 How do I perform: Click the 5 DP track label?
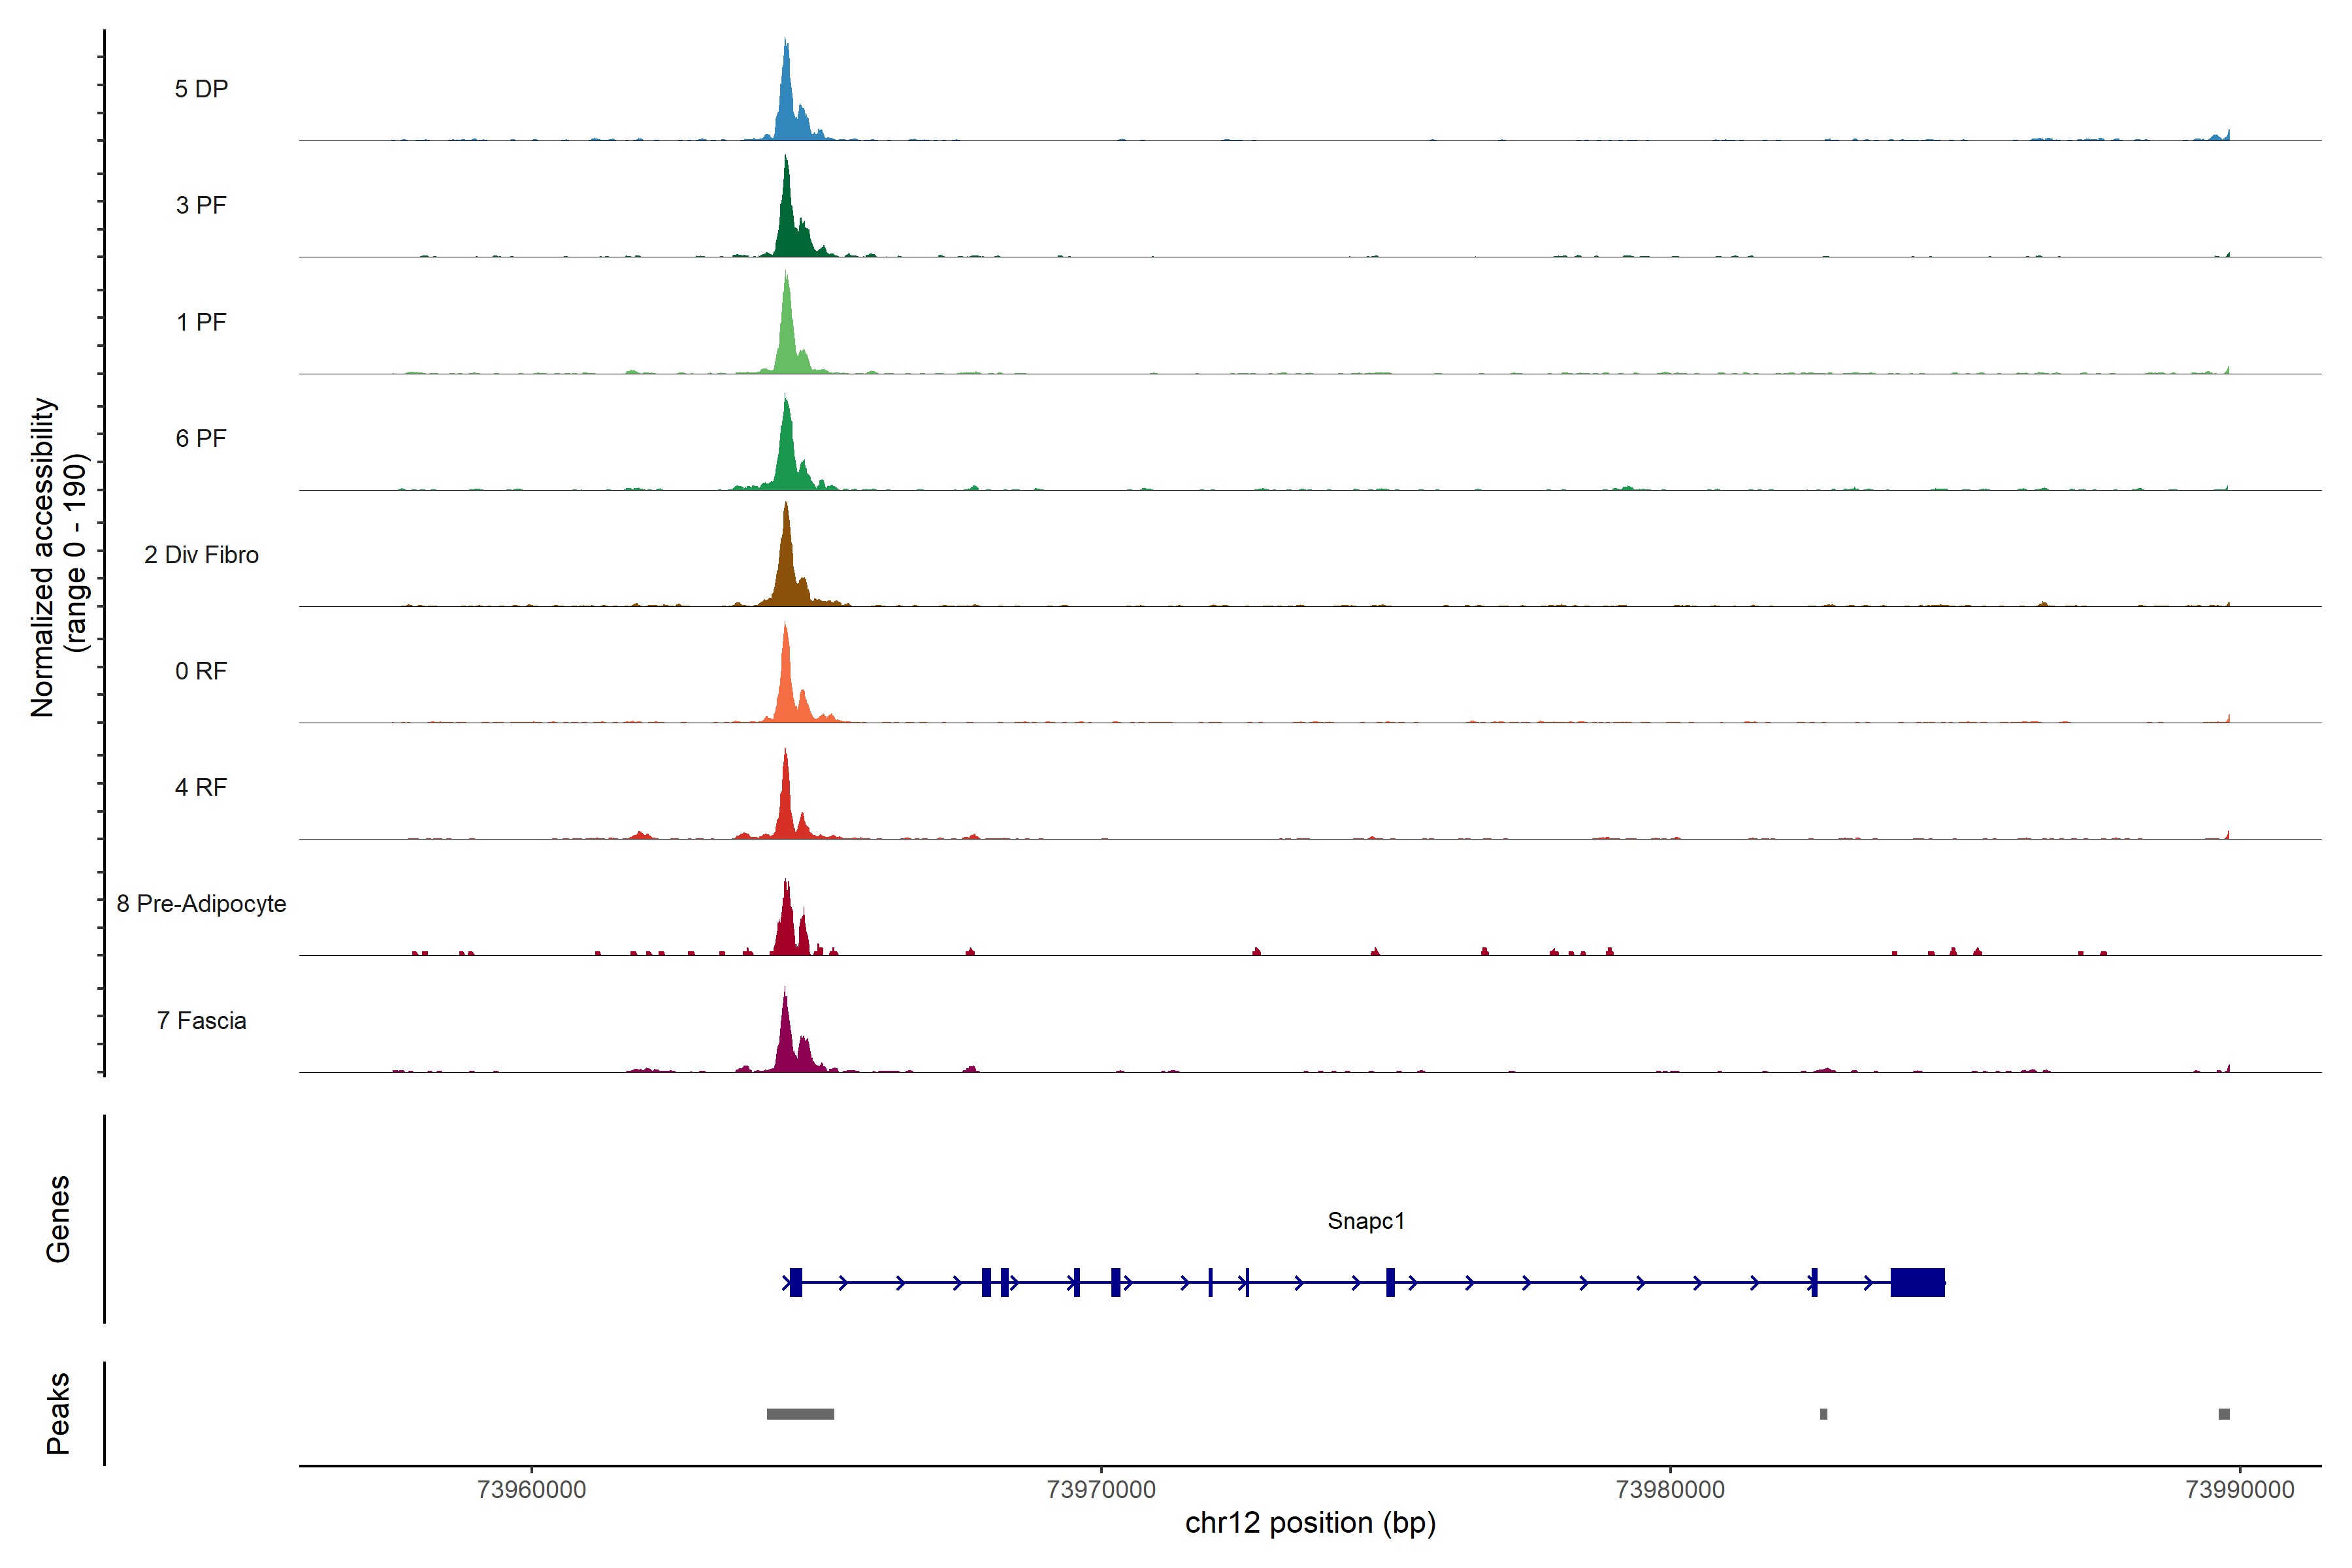click(201, 89)
